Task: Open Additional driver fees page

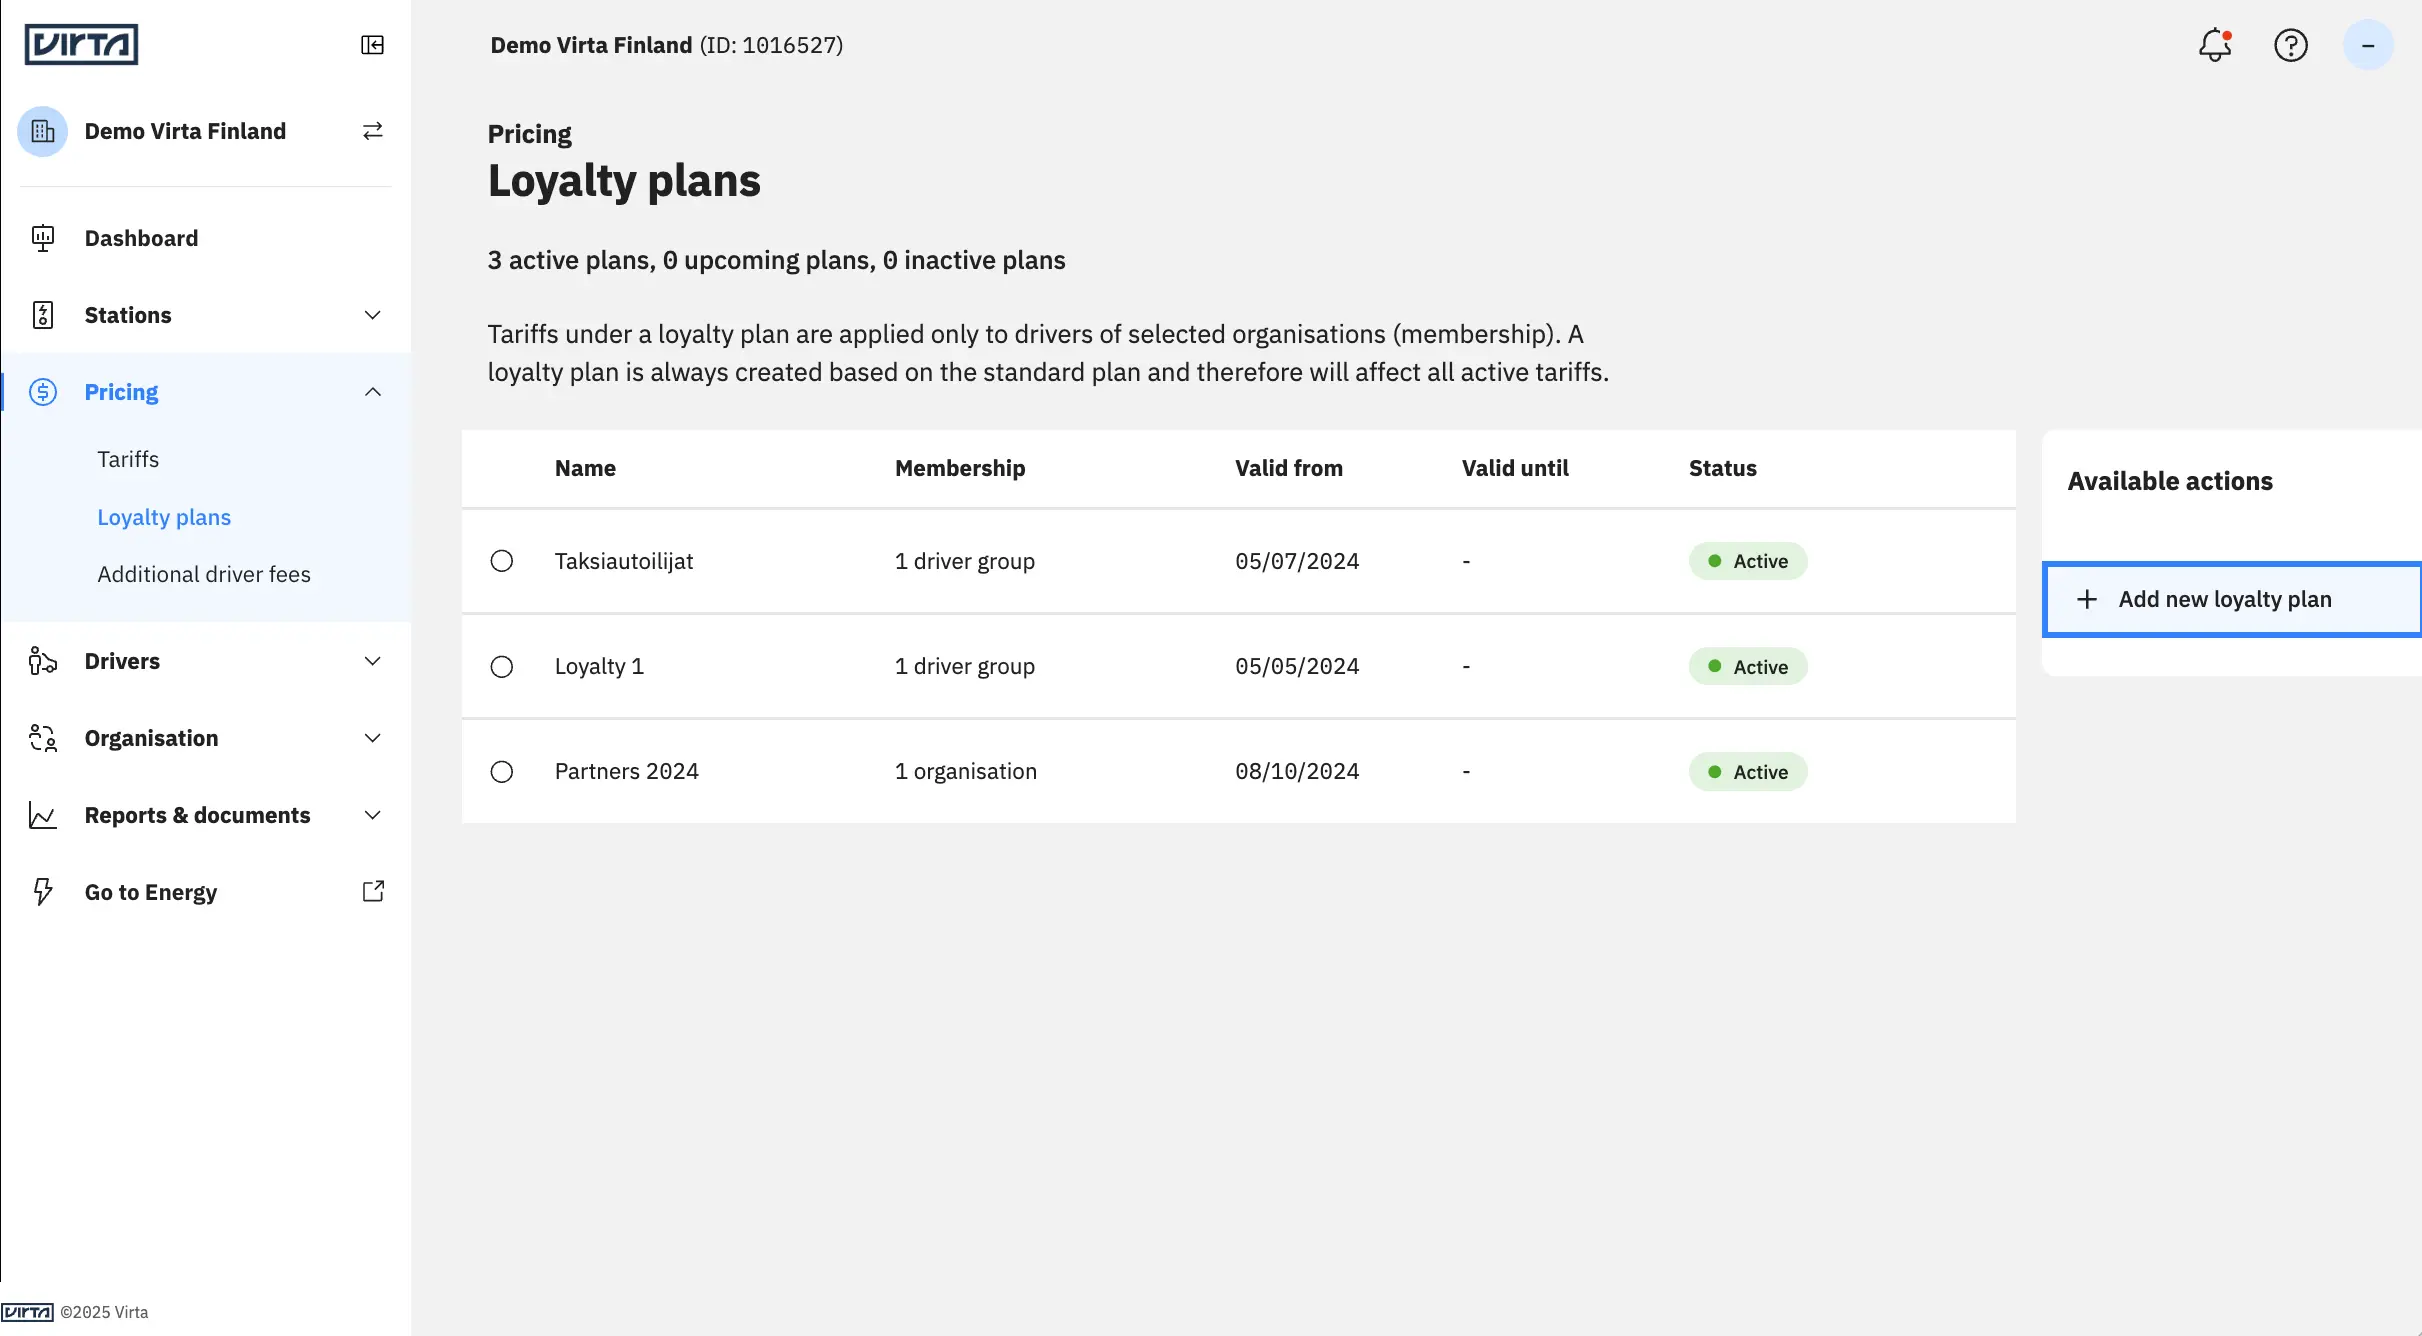Action: point(204,574)
